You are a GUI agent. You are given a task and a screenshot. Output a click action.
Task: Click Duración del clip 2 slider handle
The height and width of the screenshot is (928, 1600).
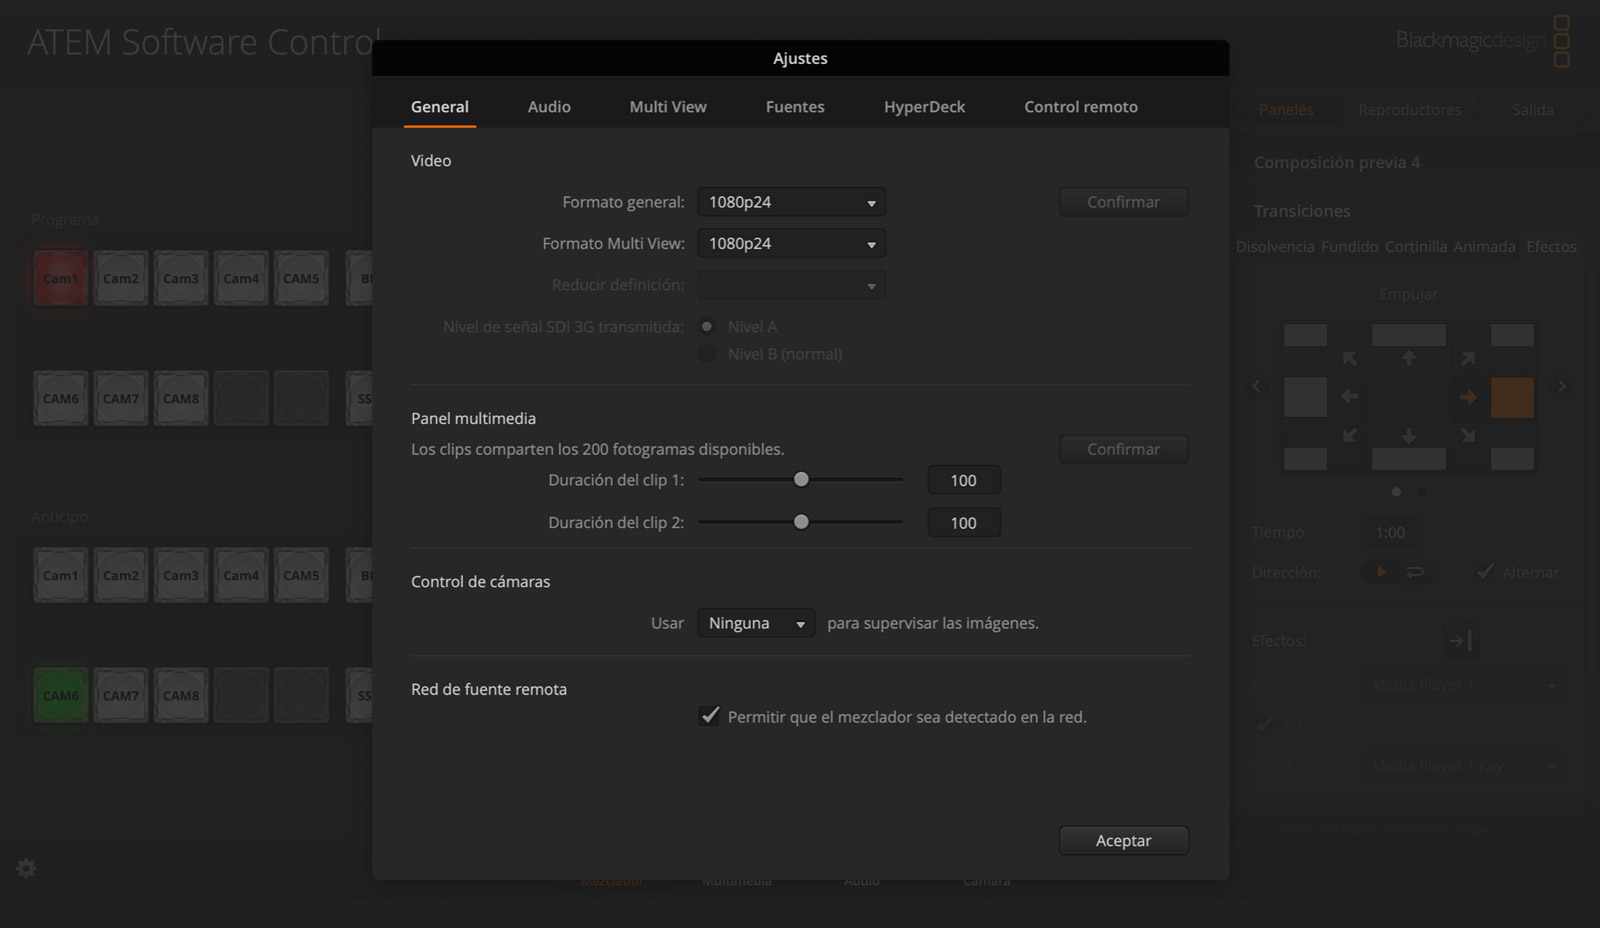click(x=801, y=522)
